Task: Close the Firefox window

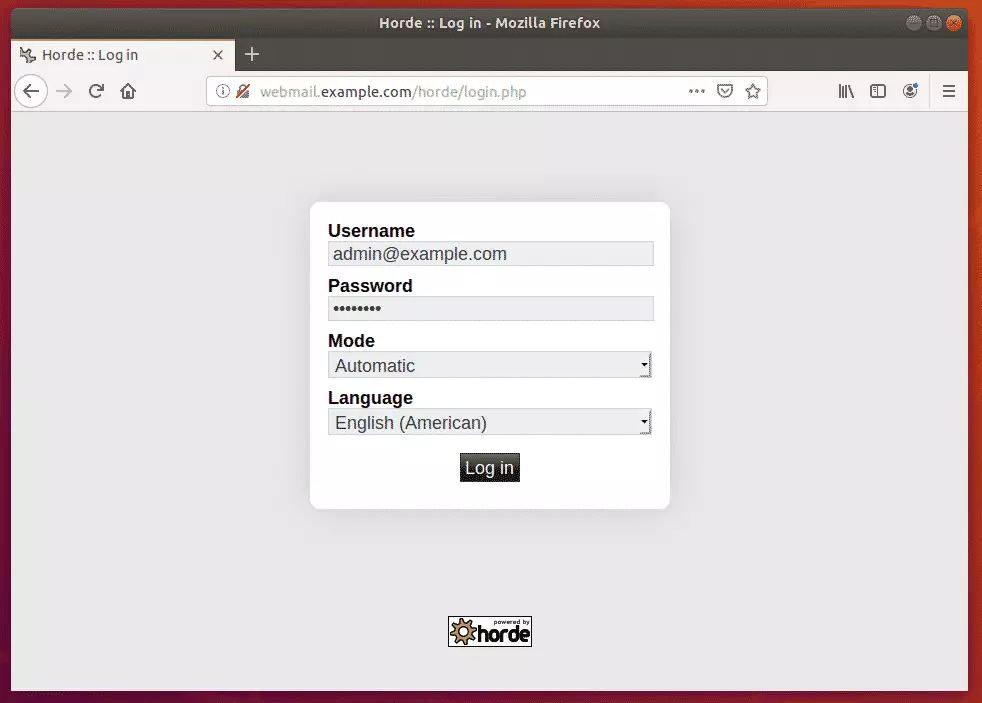Action: pos(954,23)
